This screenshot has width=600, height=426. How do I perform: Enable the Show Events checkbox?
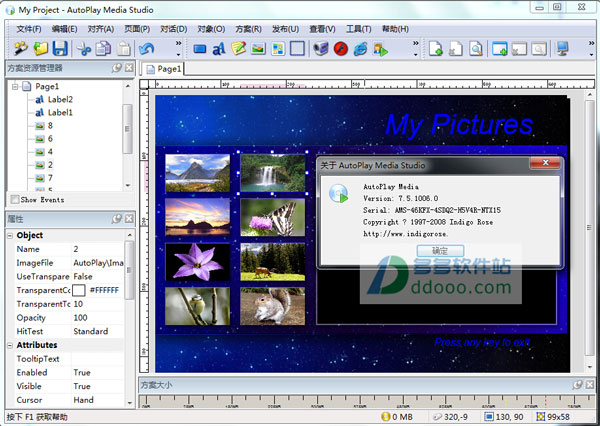[15, 199]
